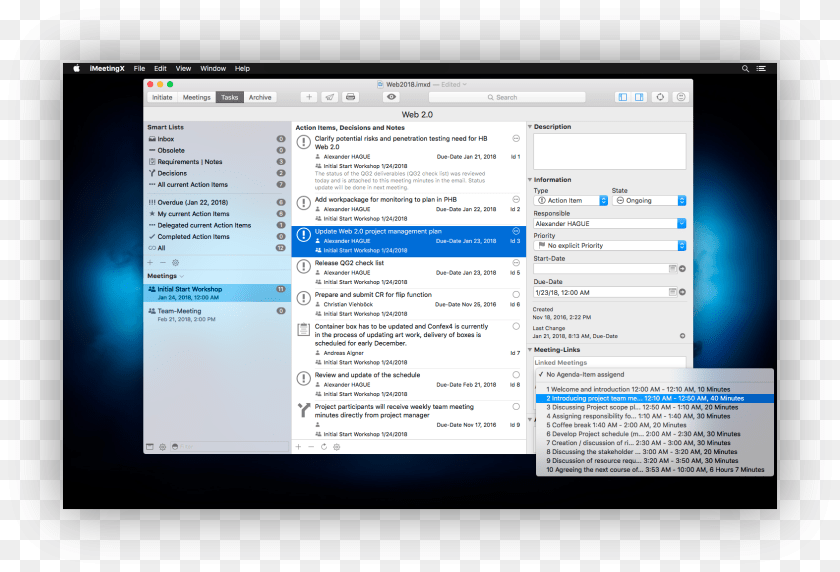Viewport: 840px width, 572px height.
Task: Click remove item minus below task list
Action: pyautogui.click(x=311, y=447)
